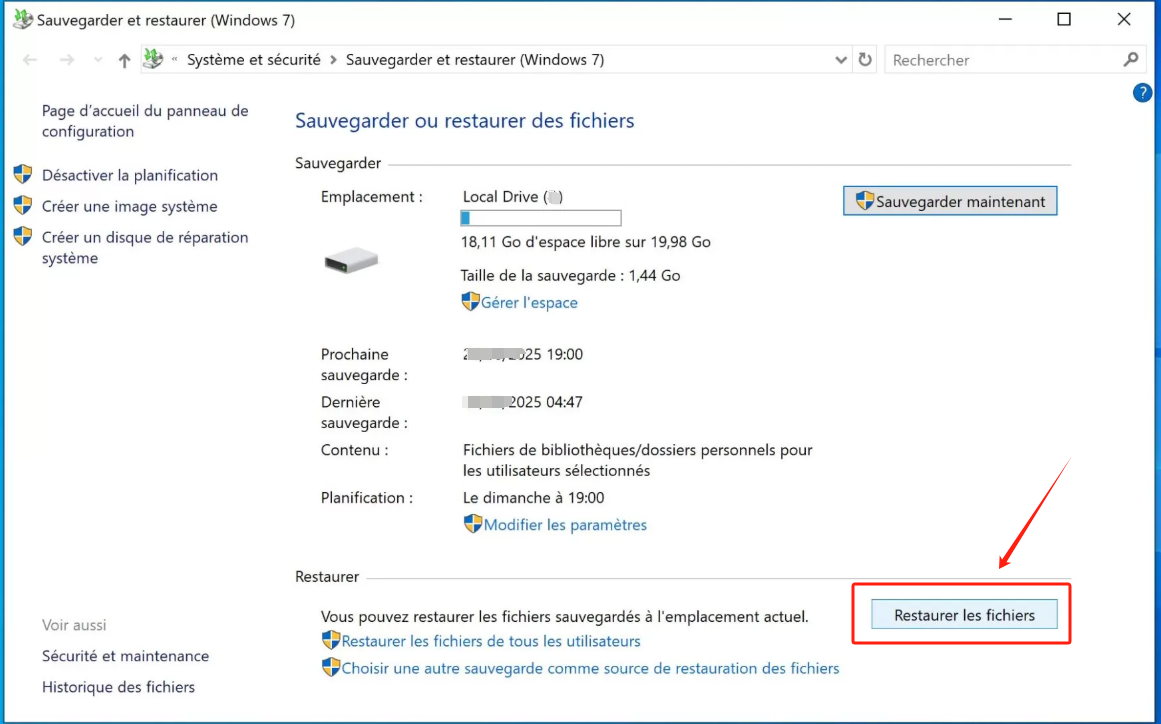
Task: Click shield icon beside 'Désactiver la planification'
Action: [23, 174]
